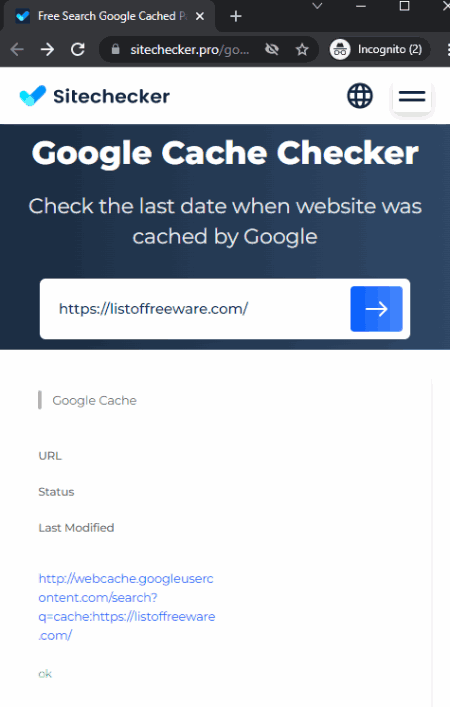This screenshot has height=707, width=450.
Task: Go back to previous page
Action: pos(17,49)
